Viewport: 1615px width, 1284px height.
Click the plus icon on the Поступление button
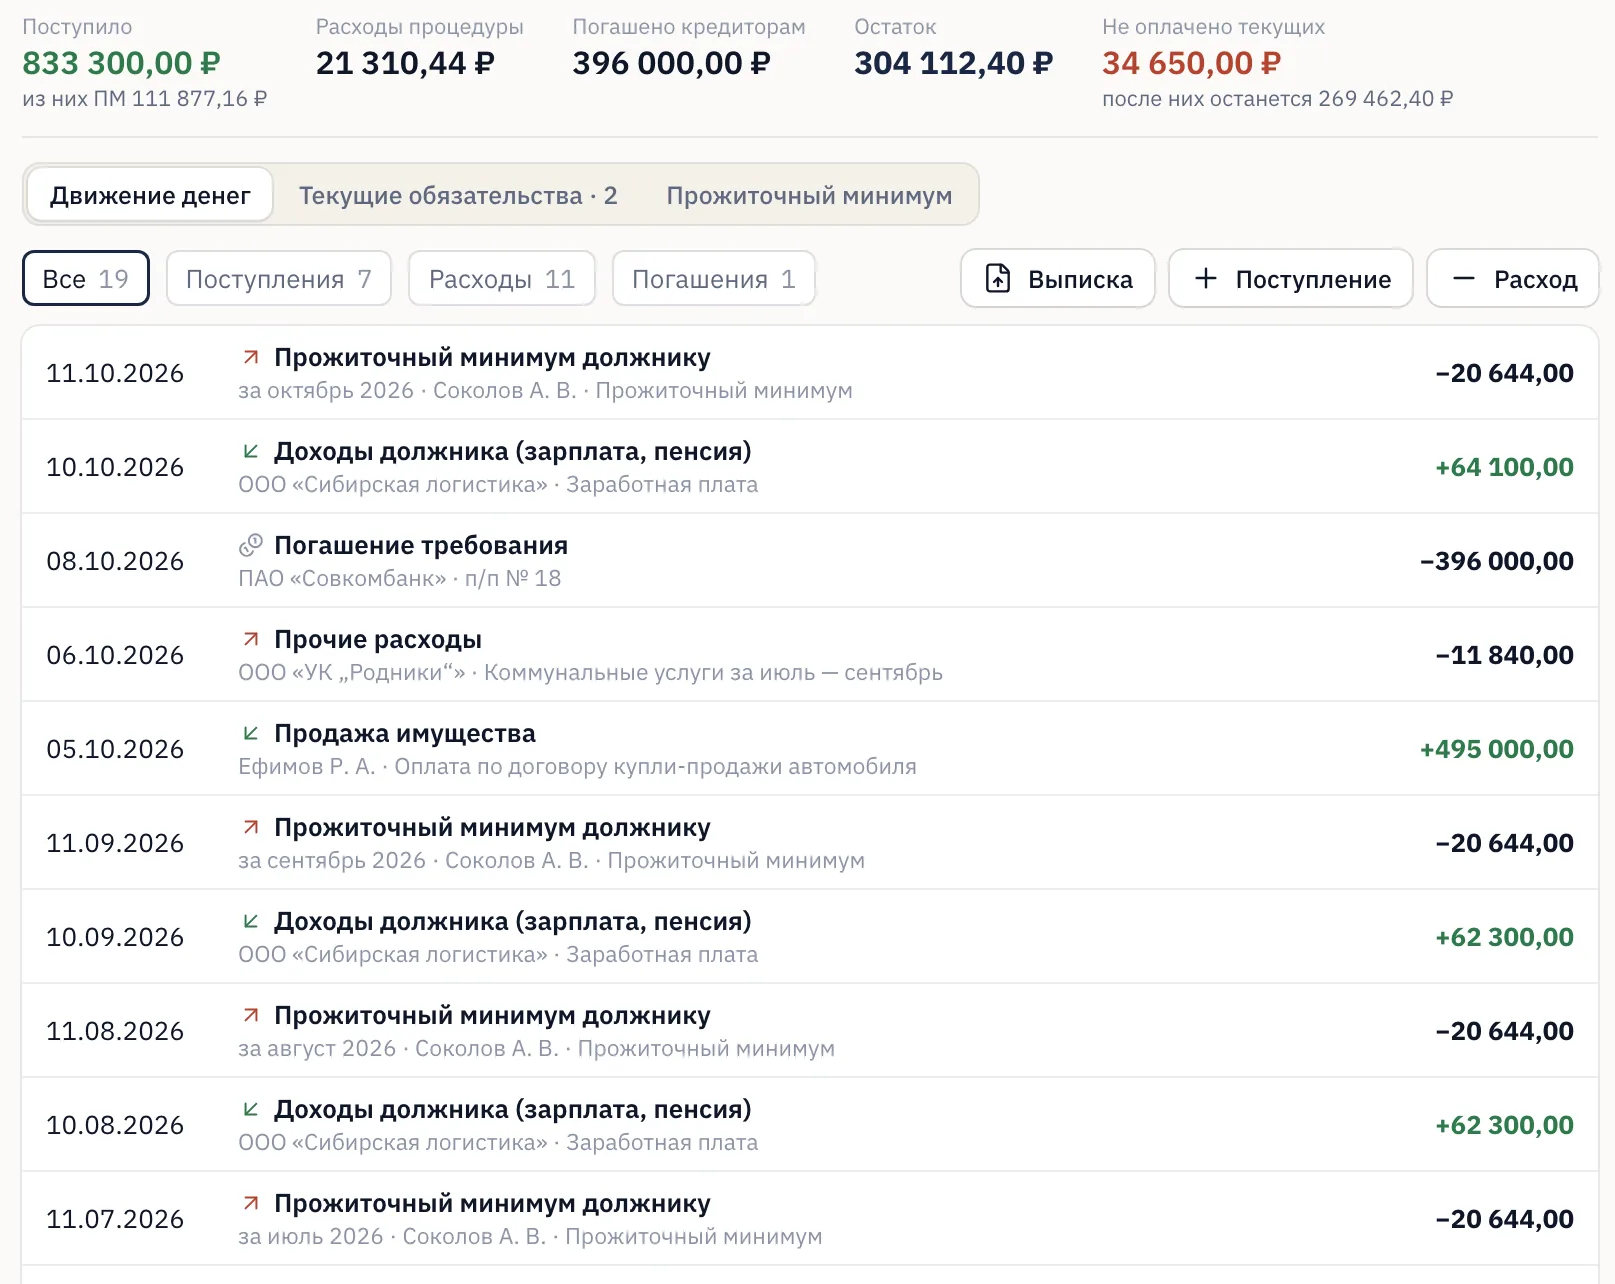1206,278
